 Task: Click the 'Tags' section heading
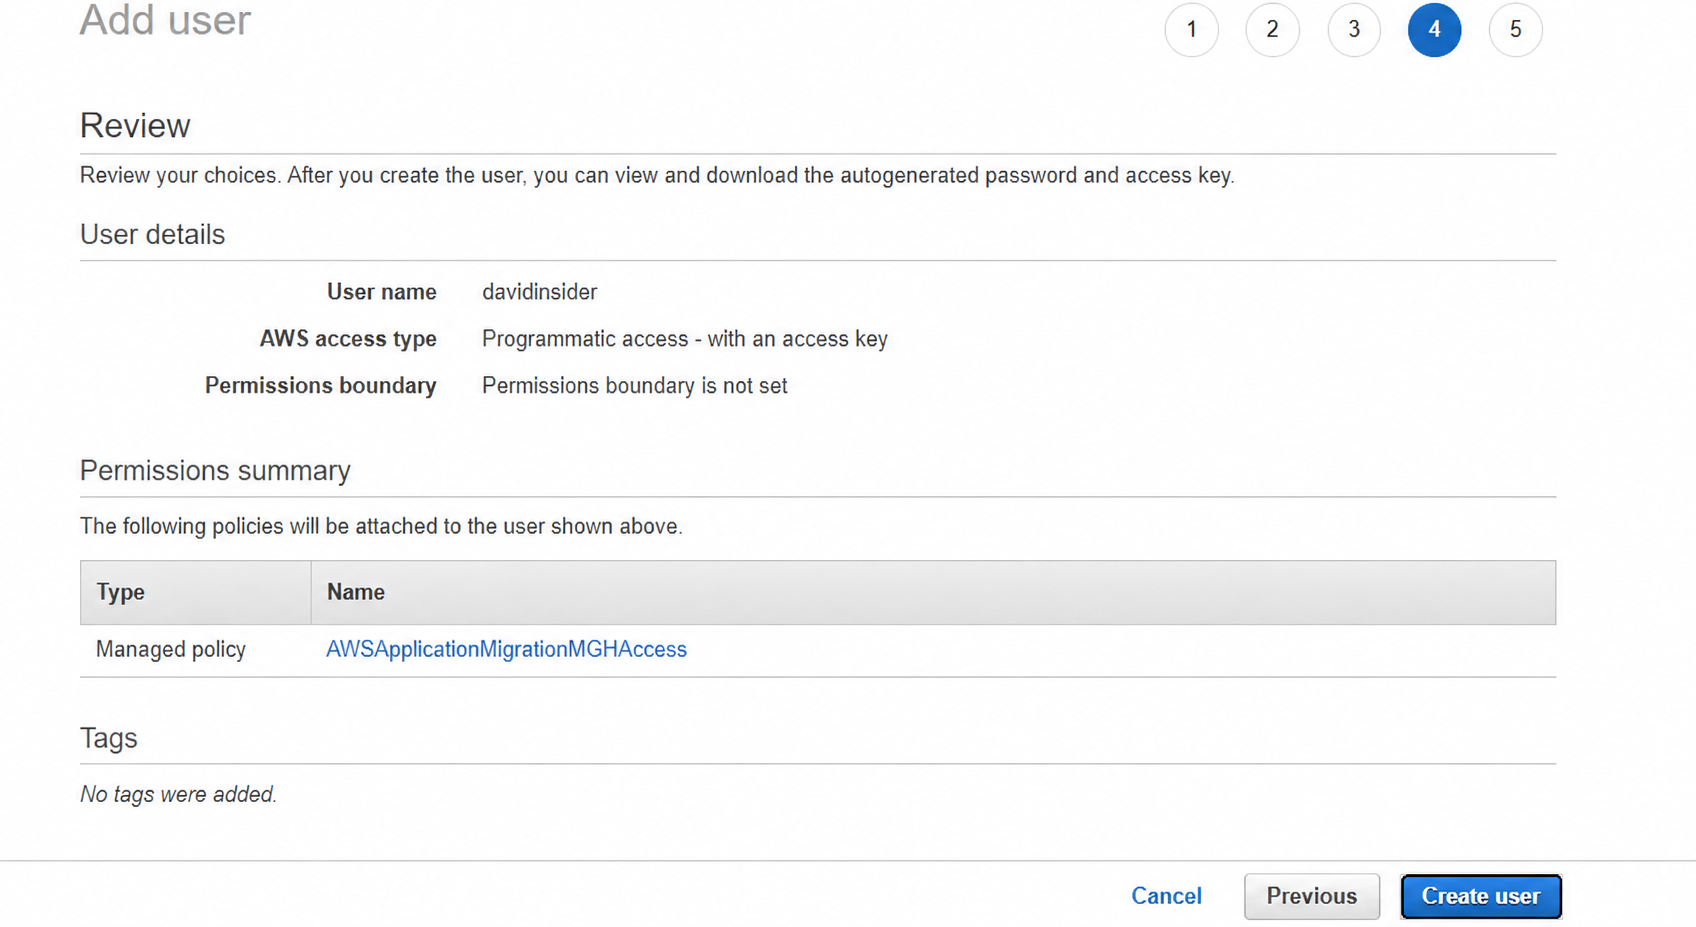tap(108, 738)
